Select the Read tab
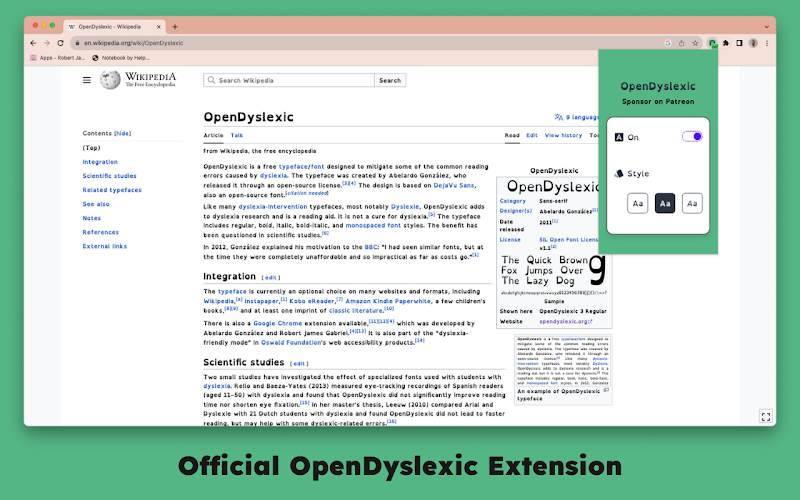The width and height of the screenshot is (800, 500). [512, 135]
